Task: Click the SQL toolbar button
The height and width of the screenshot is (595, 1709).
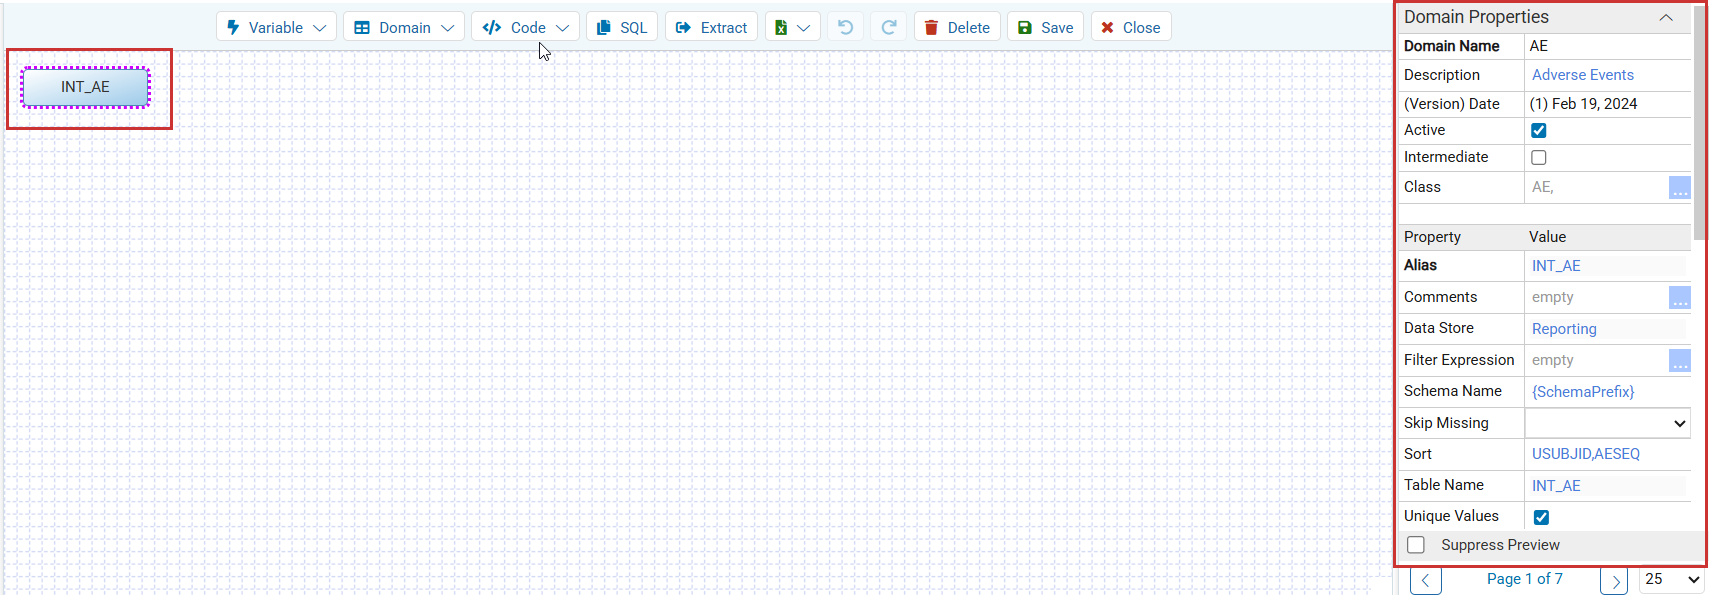Action: pos(622,27)
